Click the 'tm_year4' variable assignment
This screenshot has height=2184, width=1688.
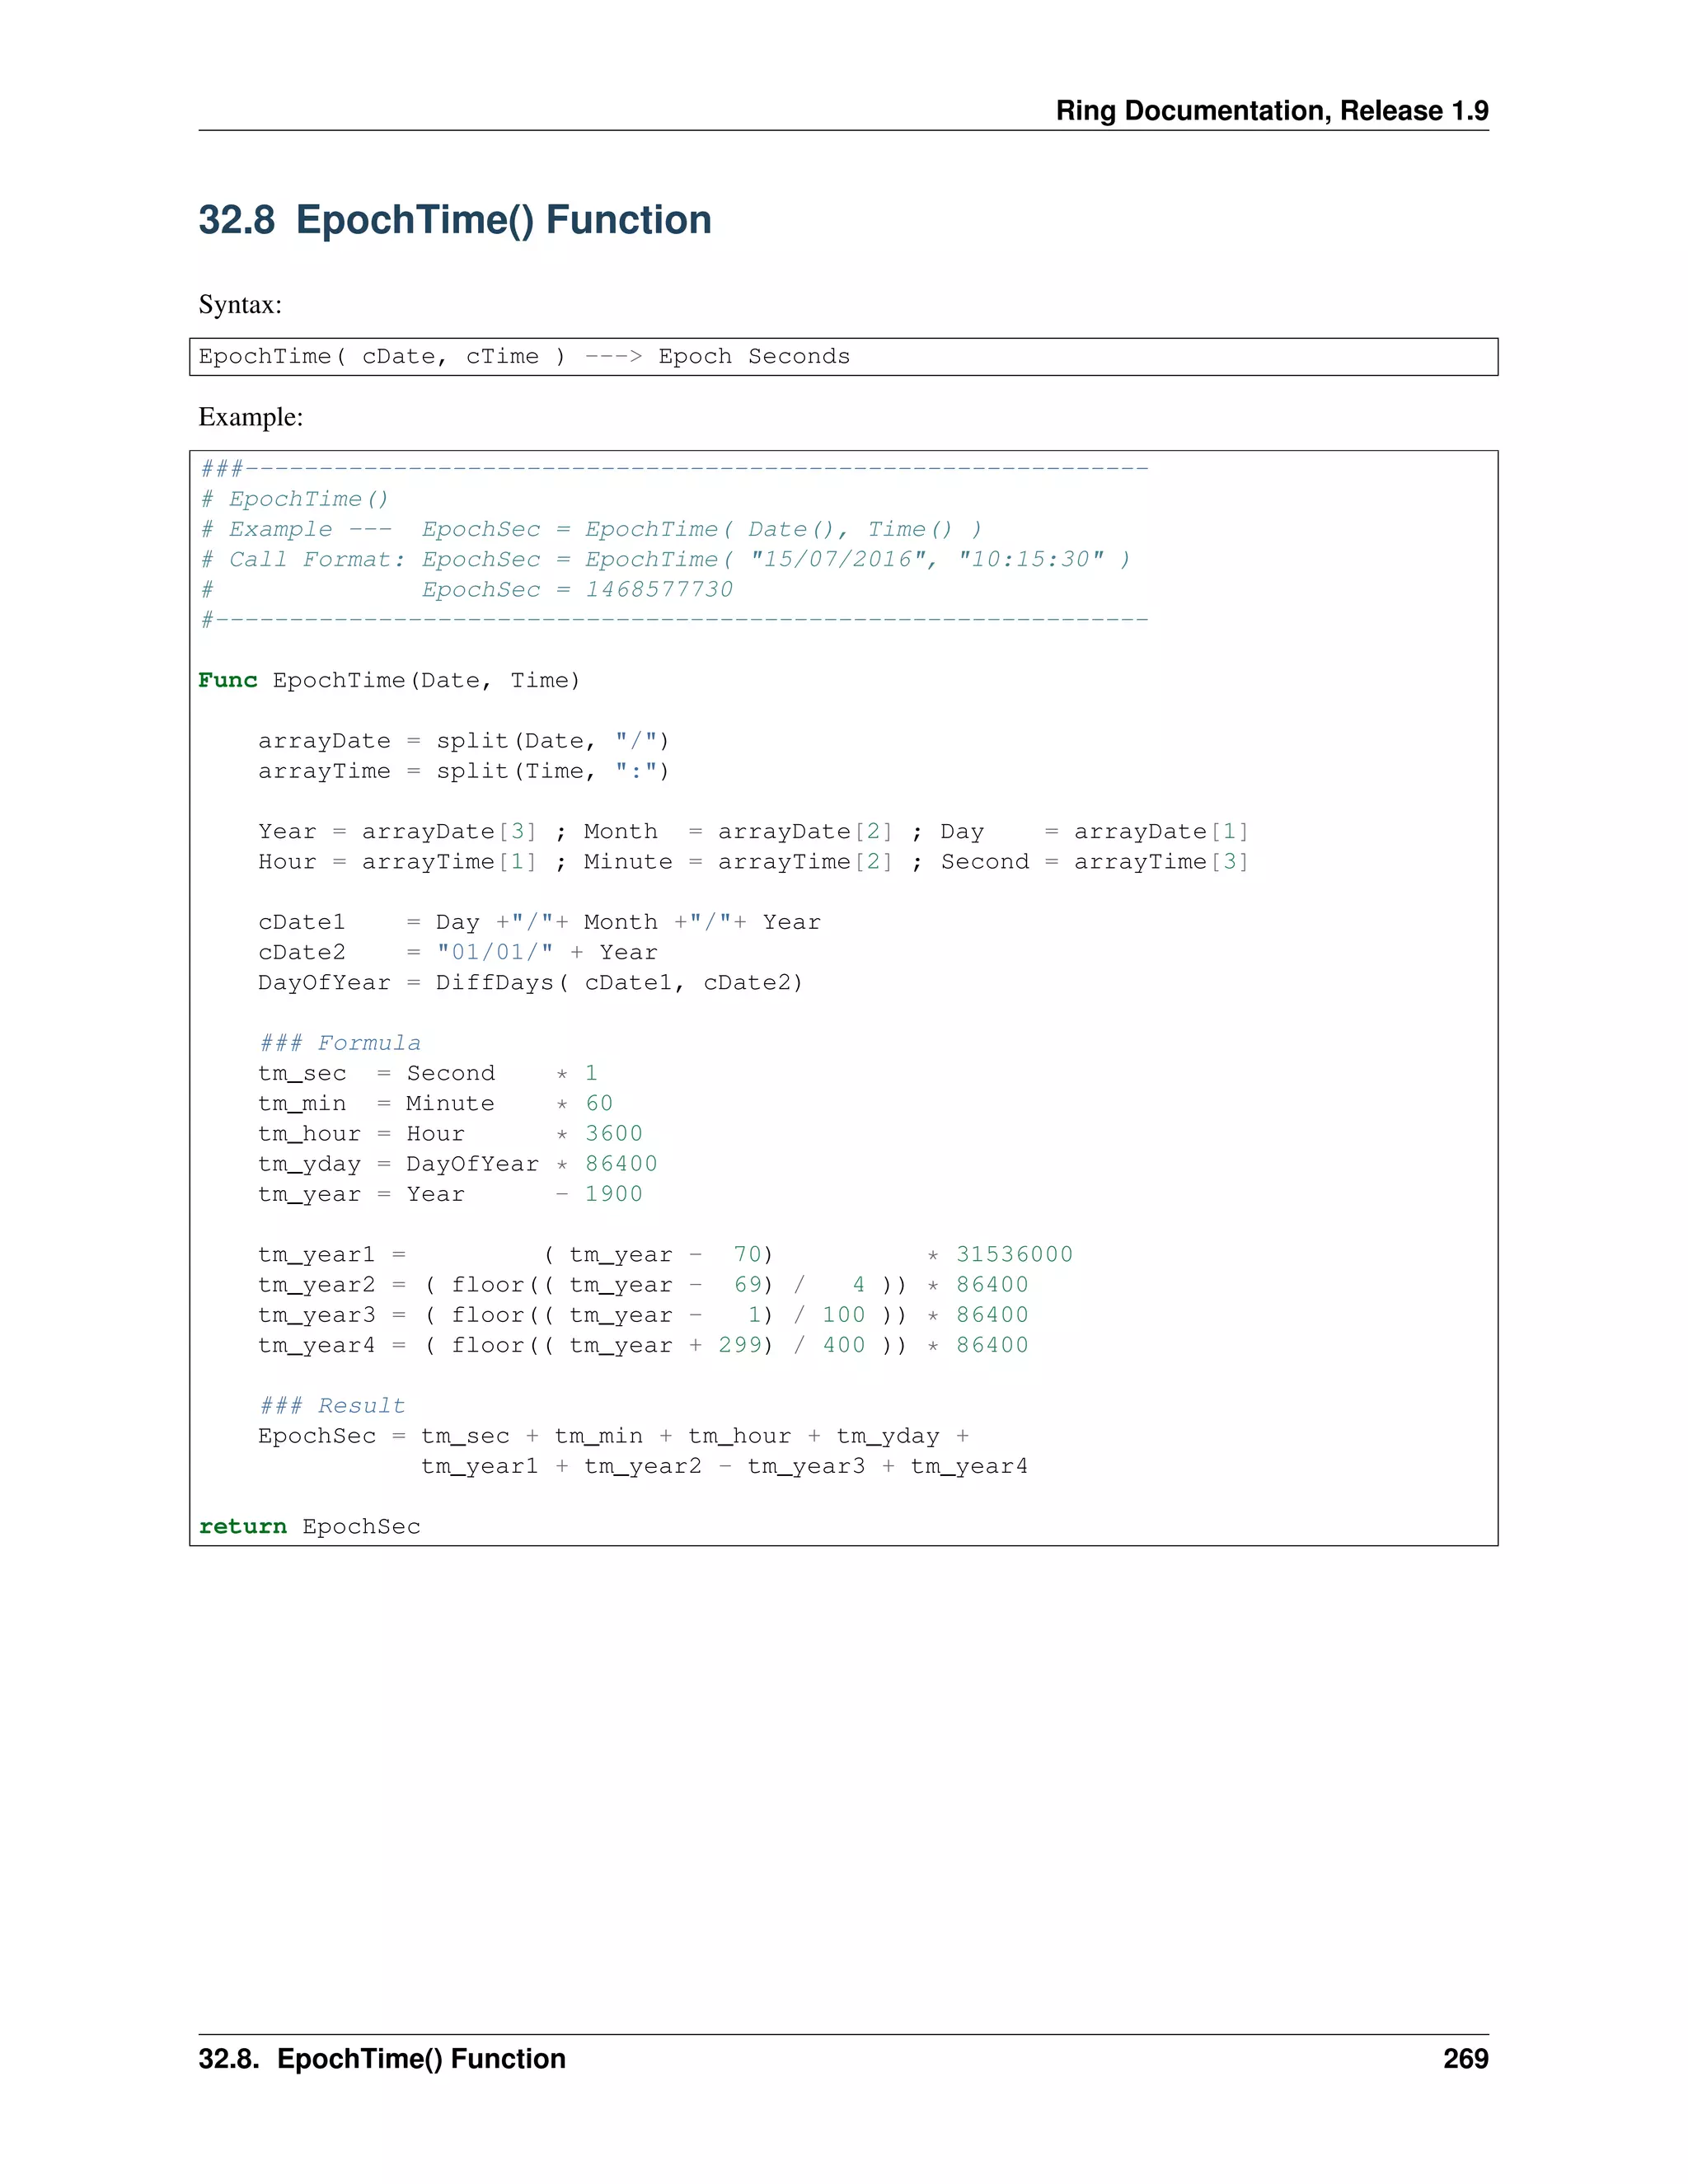click(316, 1345)
